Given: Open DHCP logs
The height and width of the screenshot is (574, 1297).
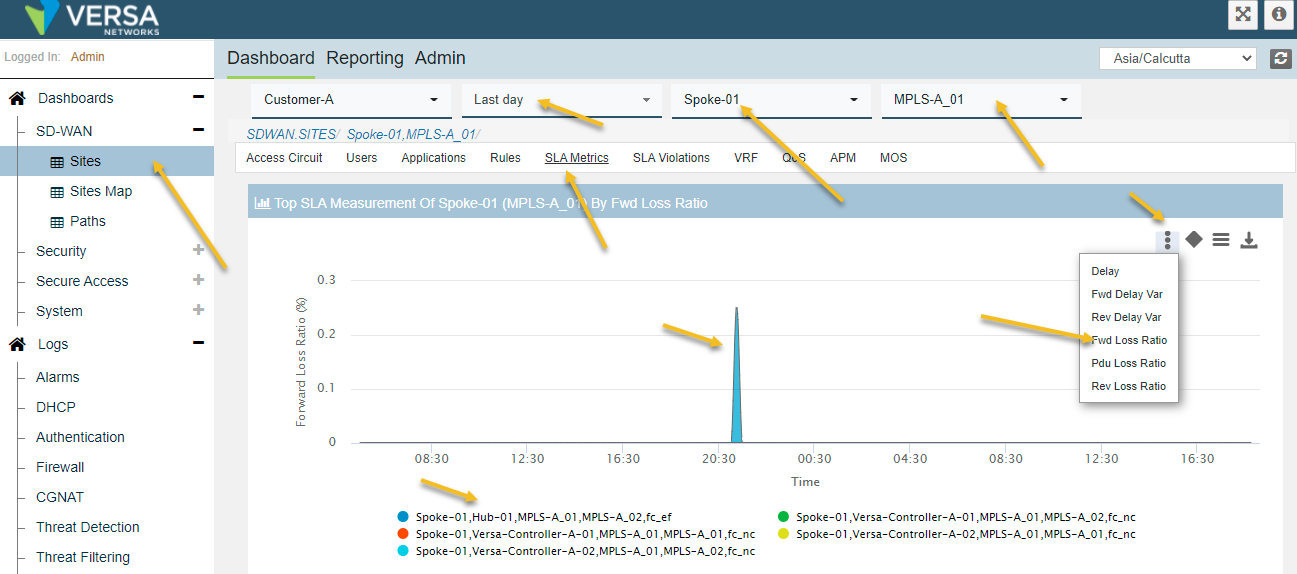Looking at the screenshot, I should 56,407.
